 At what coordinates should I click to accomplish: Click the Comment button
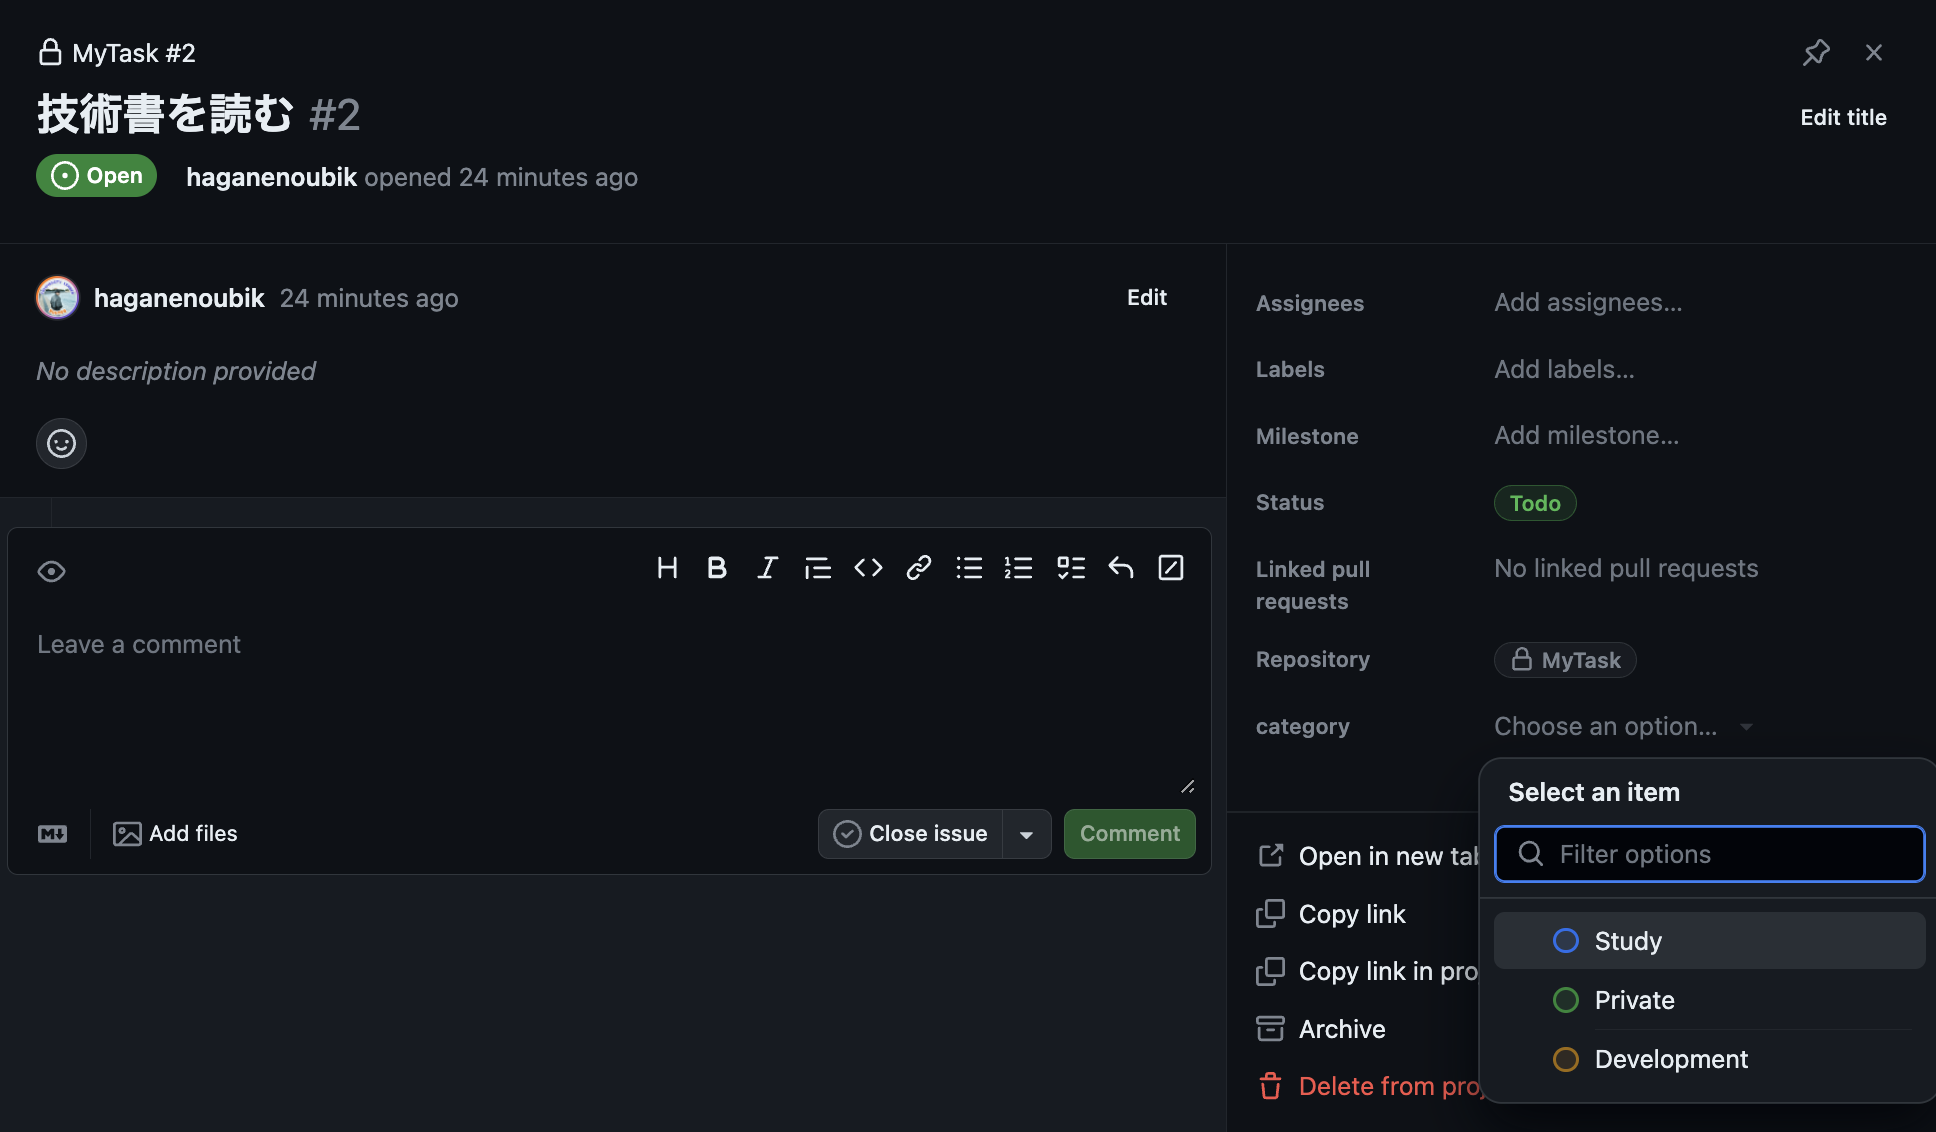click(x=1129, y=833)
